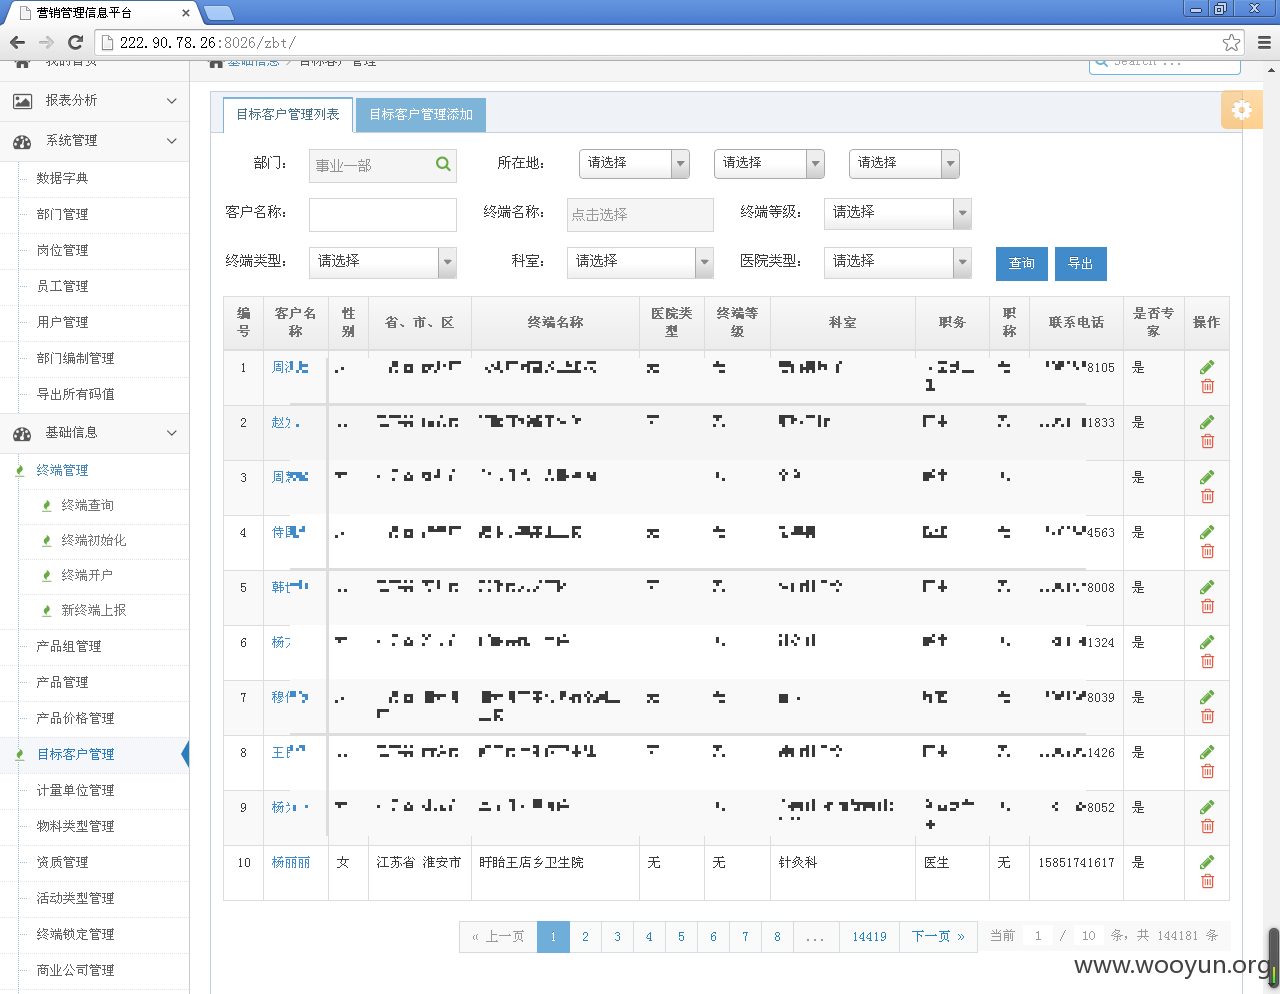Open the Chrome menu hamburger icon
The image size is (1280, 994).
1264,42
